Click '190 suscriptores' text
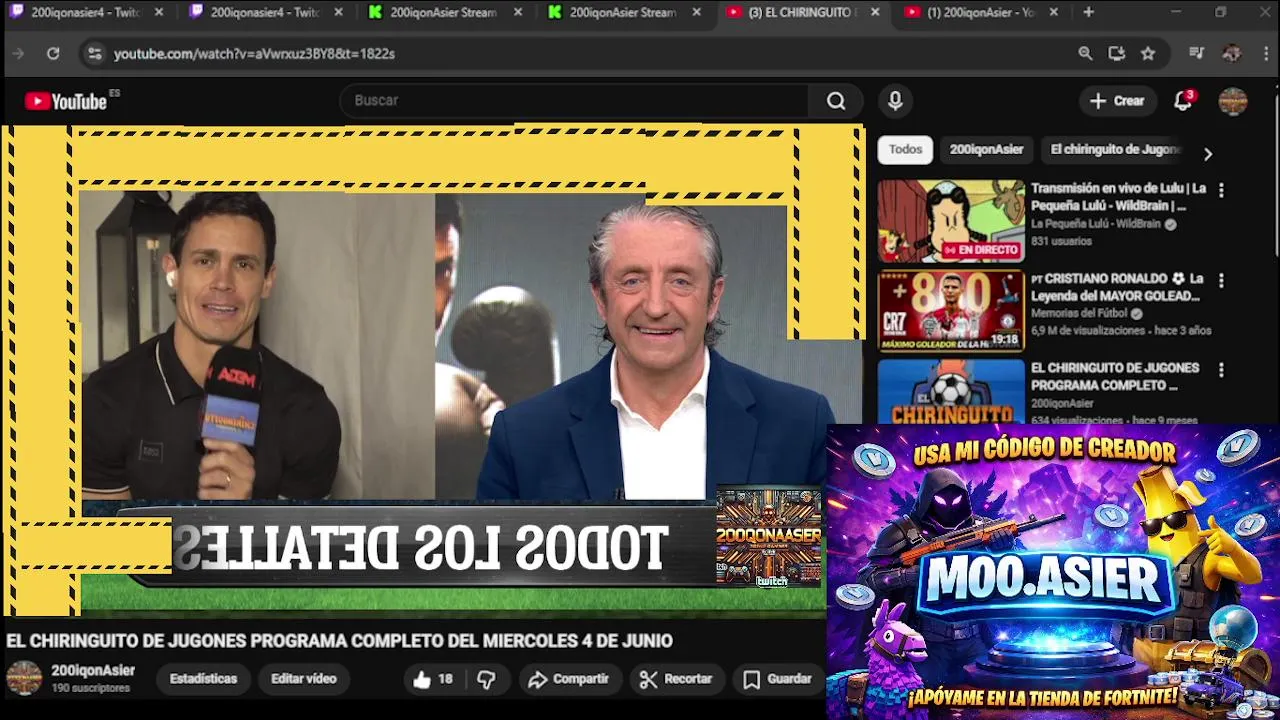 (x=91, y=688)
